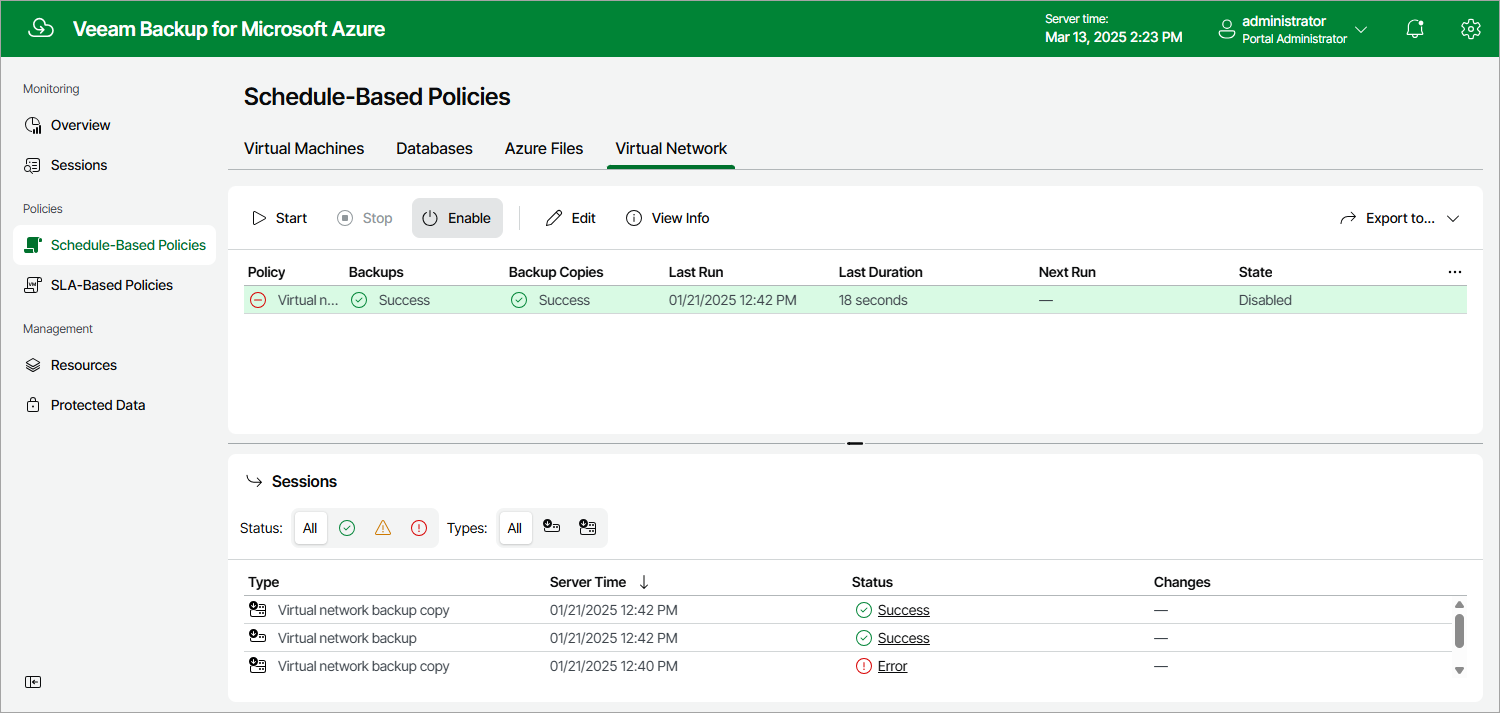Click the Error row status icon
Image resolution: width=1500 pixels, height=713 pixels.
[864, 666]
